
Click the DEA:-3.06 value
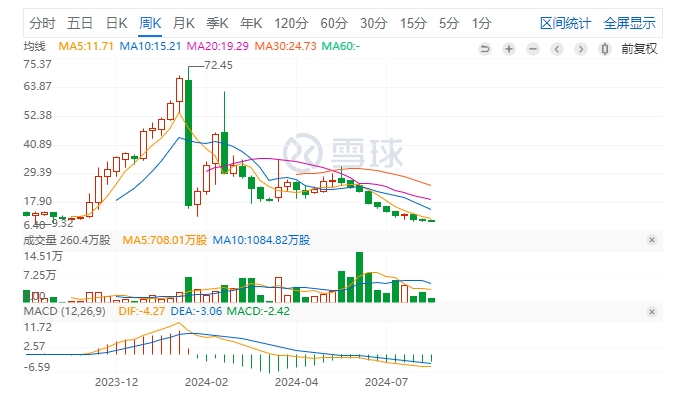click(x=196, y=311)
